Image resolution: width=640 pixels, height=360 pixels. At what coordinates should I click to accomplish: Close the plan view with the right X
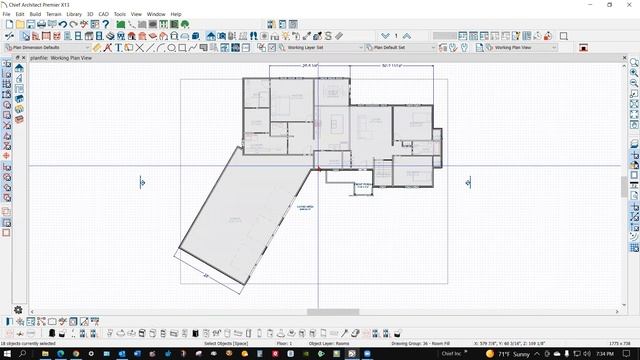[x=624, y=58]
